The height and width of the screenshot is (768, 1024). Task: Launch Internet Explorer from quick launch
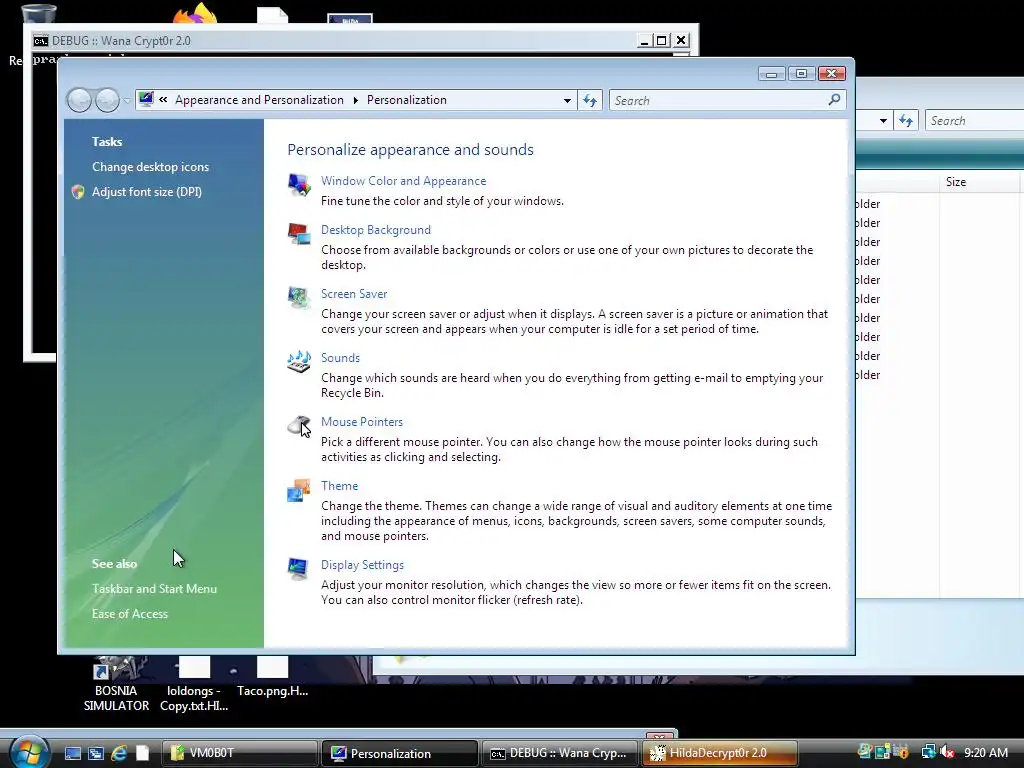click(x=119, y=753)
